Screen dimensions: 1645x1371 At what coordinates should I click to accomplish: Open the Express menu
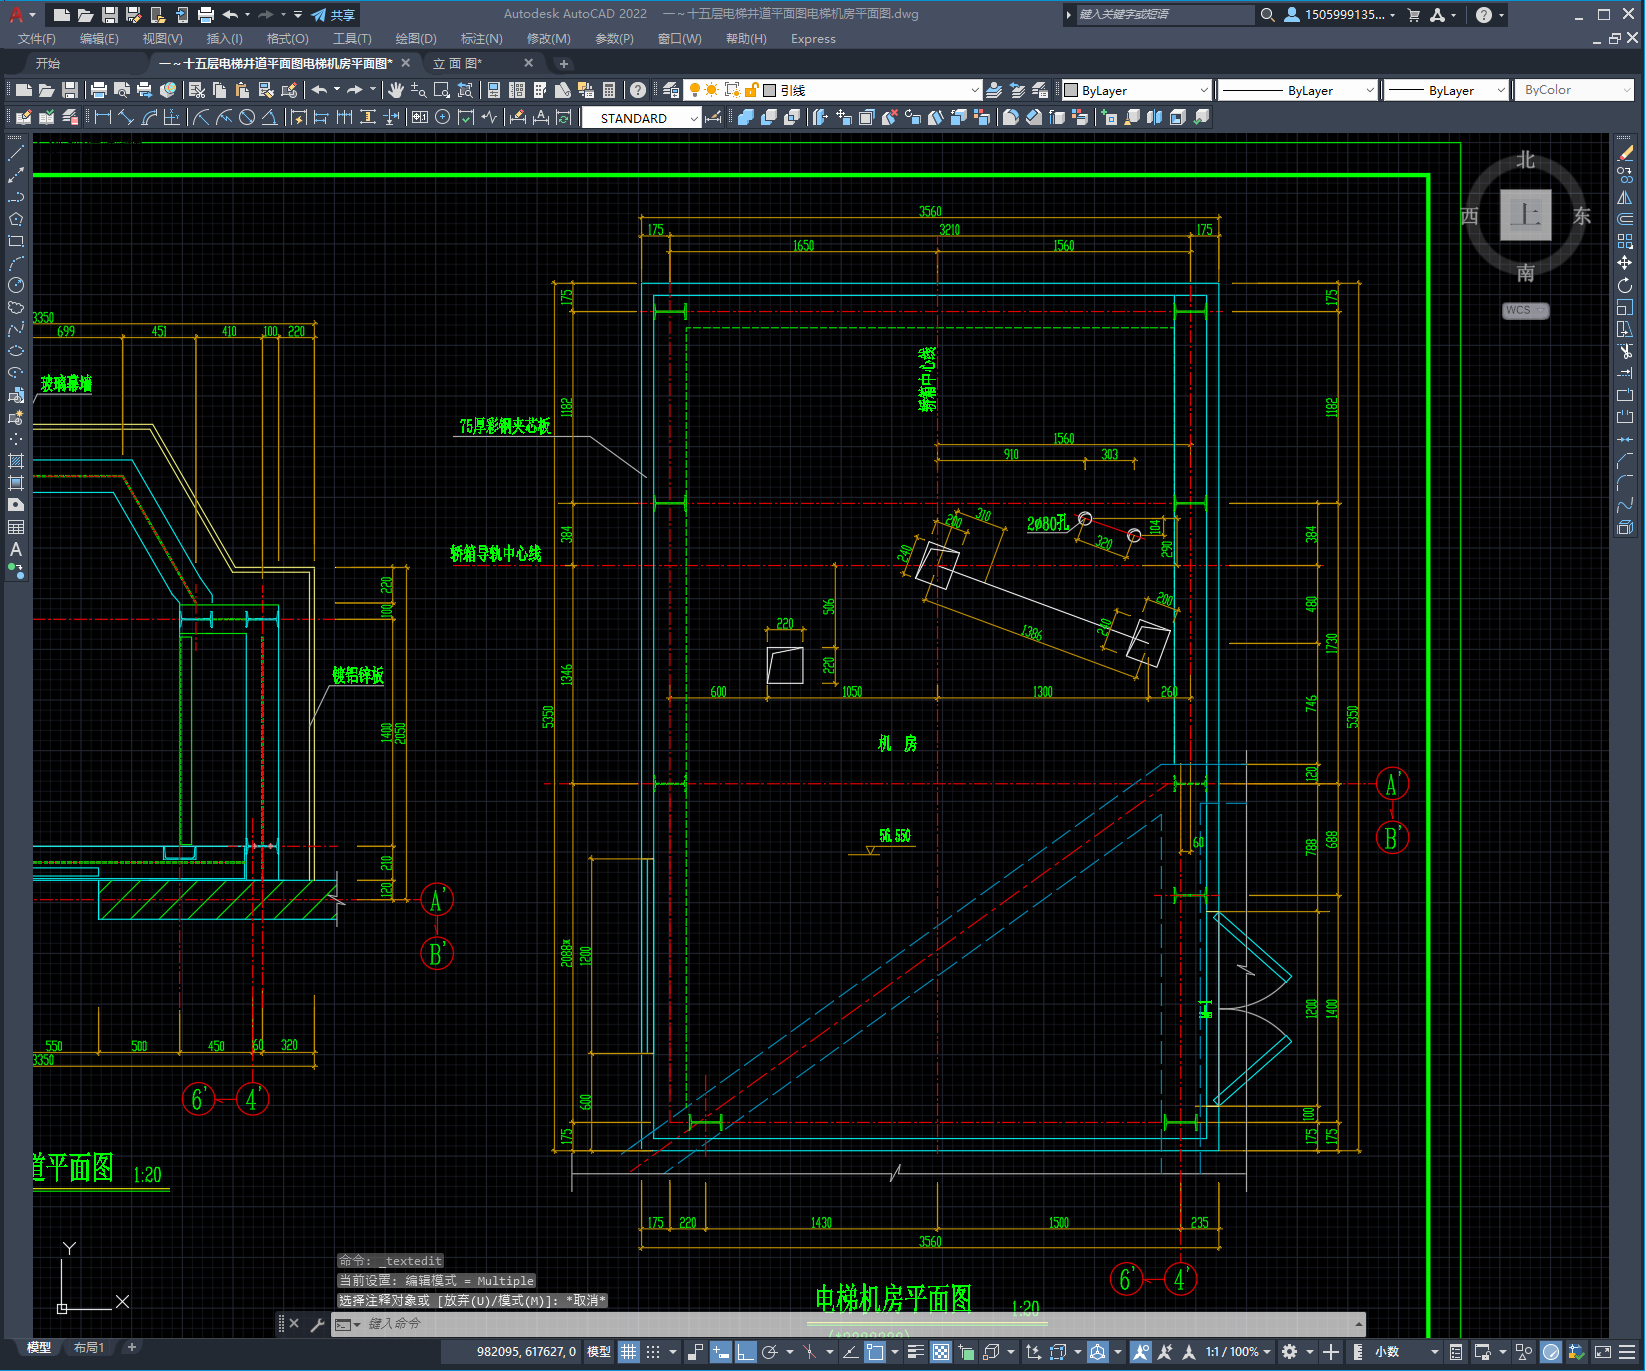click(x=813, y=39)
